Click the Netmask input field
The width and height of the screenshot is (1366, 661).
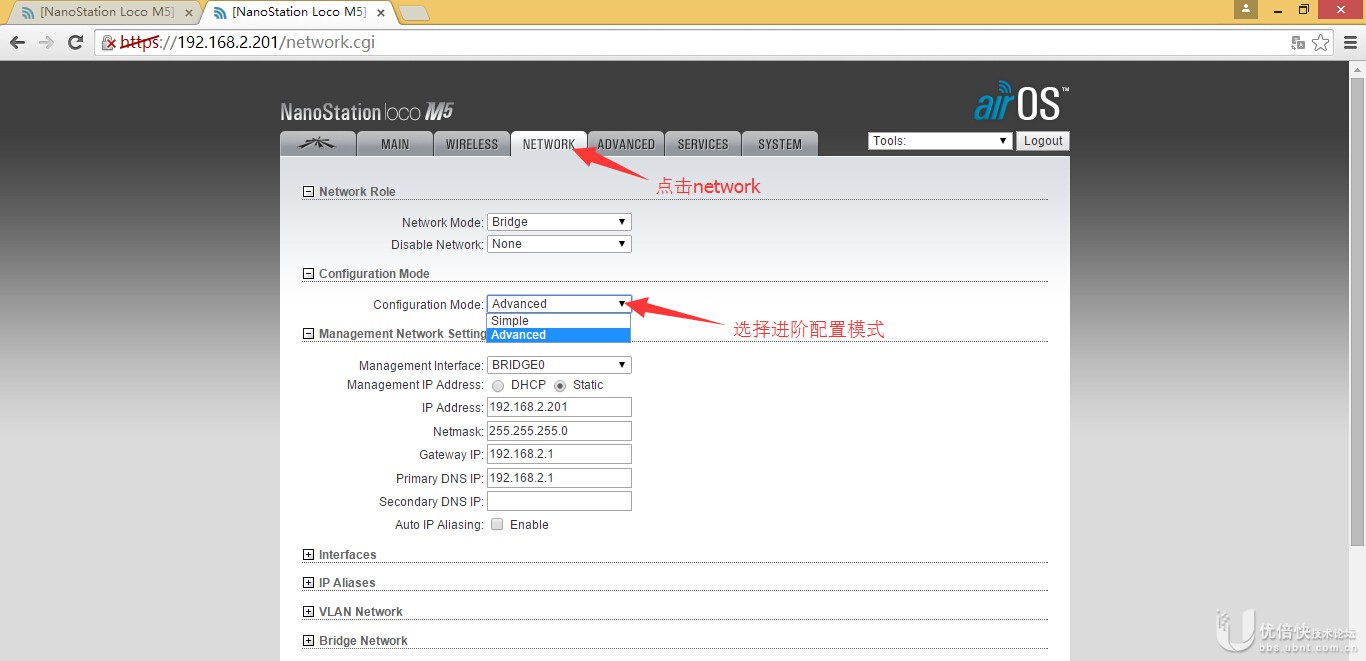559,431
